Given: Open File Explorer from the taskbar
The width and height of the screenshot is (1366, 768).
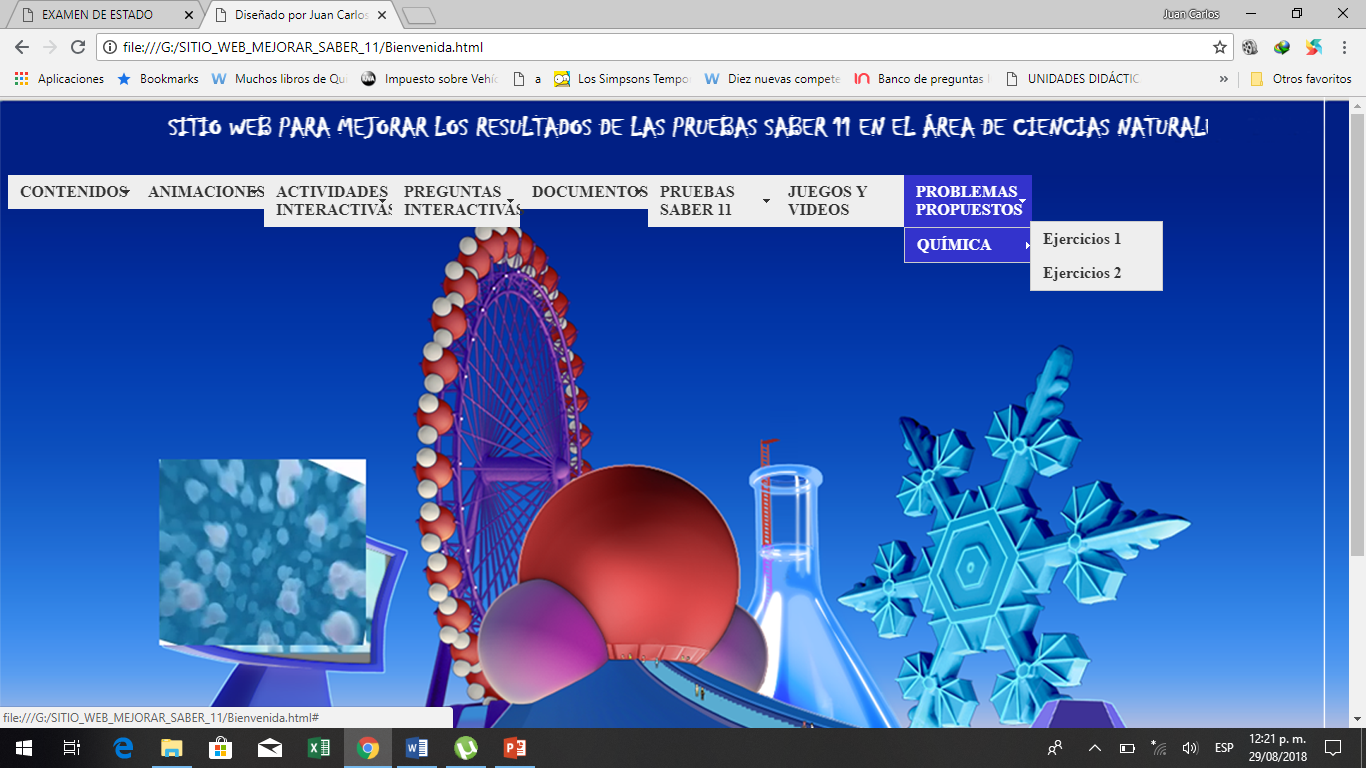Looking at the screenshot, I should [x=172, y=748].
